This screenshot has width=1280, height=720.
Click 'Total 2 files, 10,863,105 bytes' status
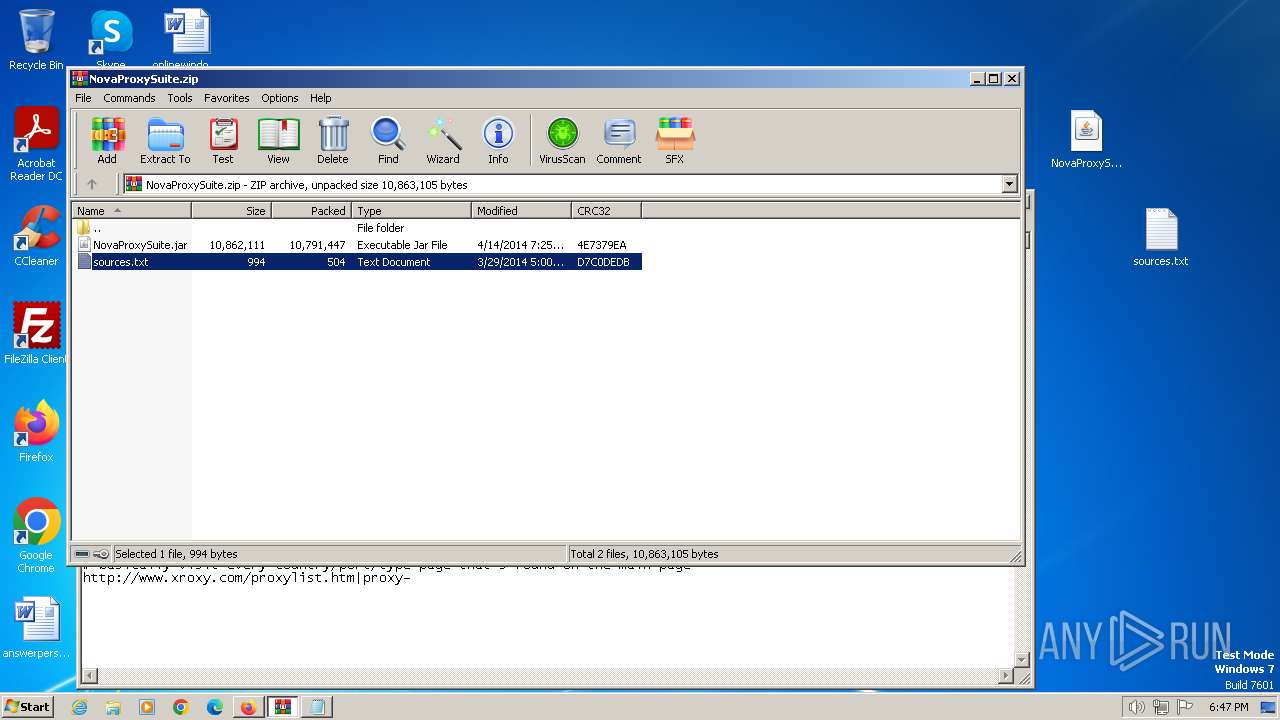click(x=644, y=554)
